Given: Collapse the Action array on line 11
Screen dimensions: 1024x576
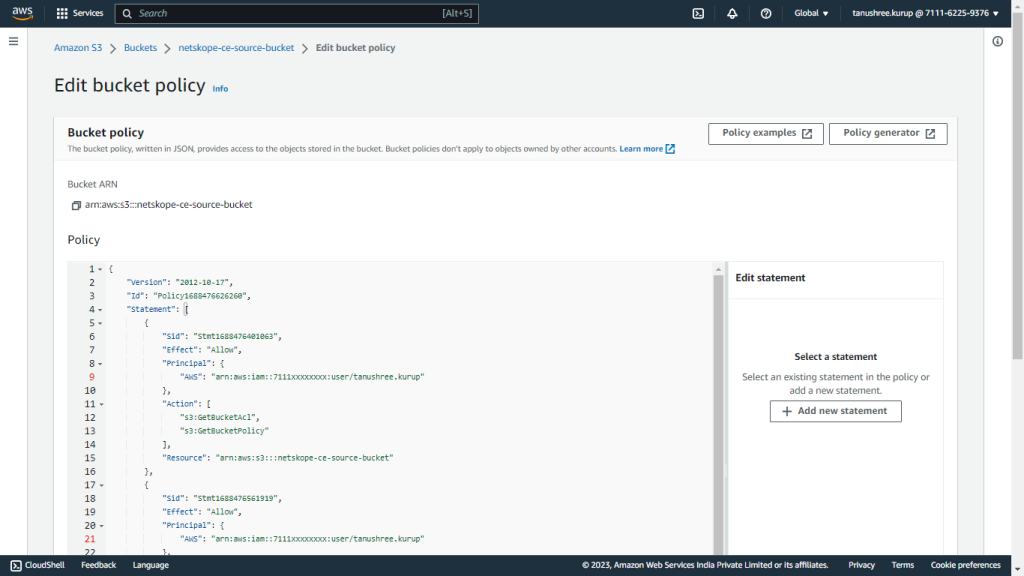Looking at the screenshot, I should pos(101,404).
